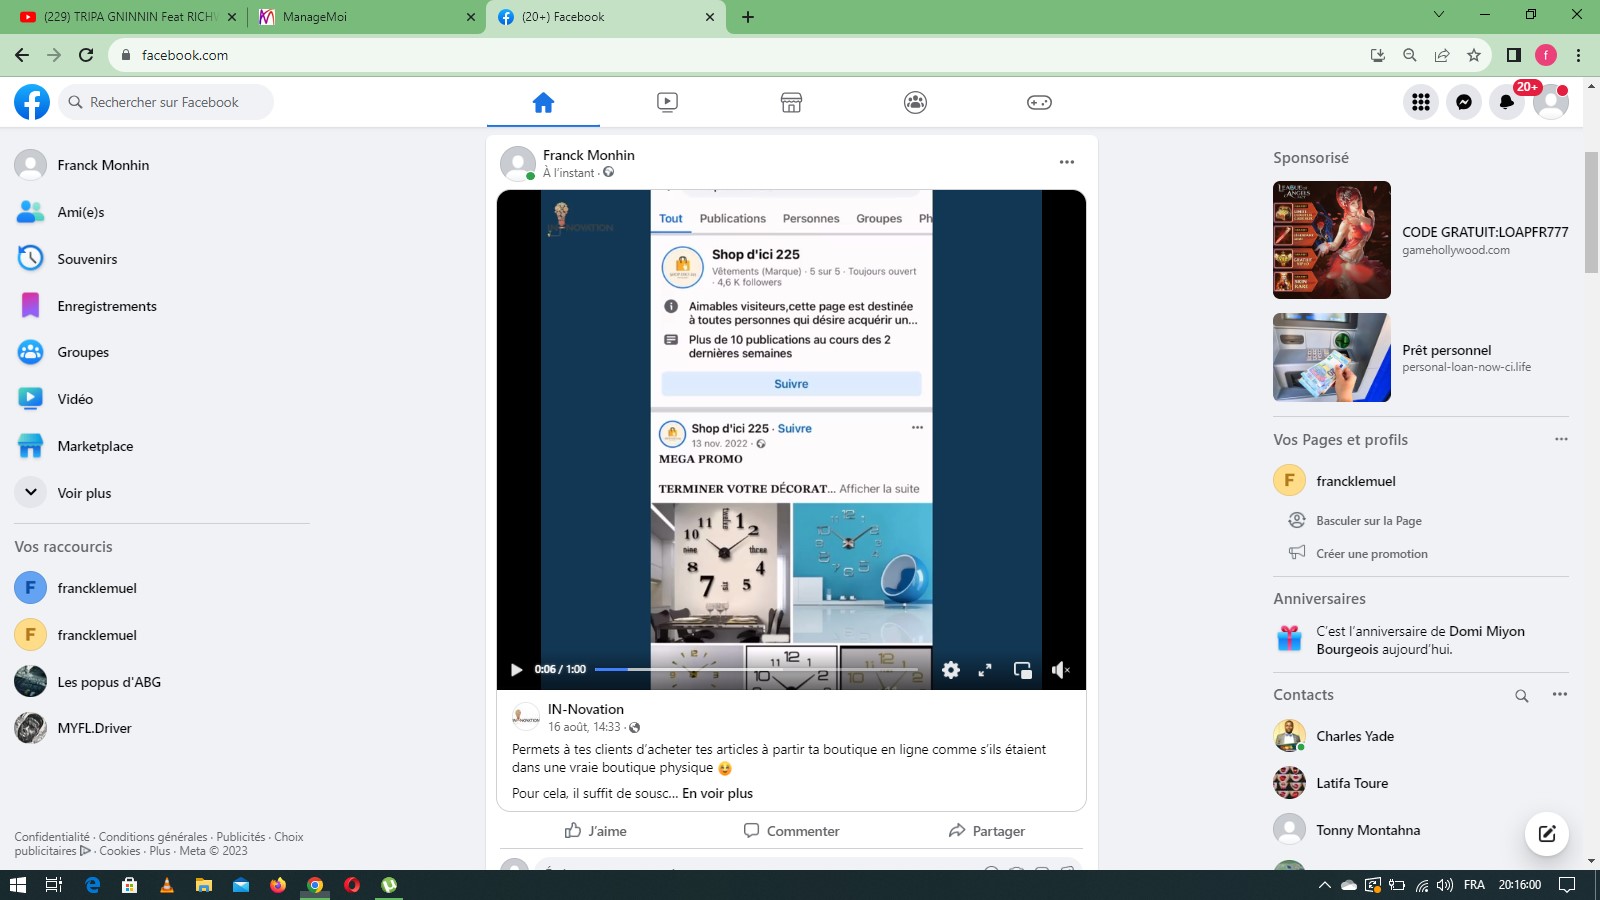
Task: Click the new message compose icon
Action: point(1547,834)
